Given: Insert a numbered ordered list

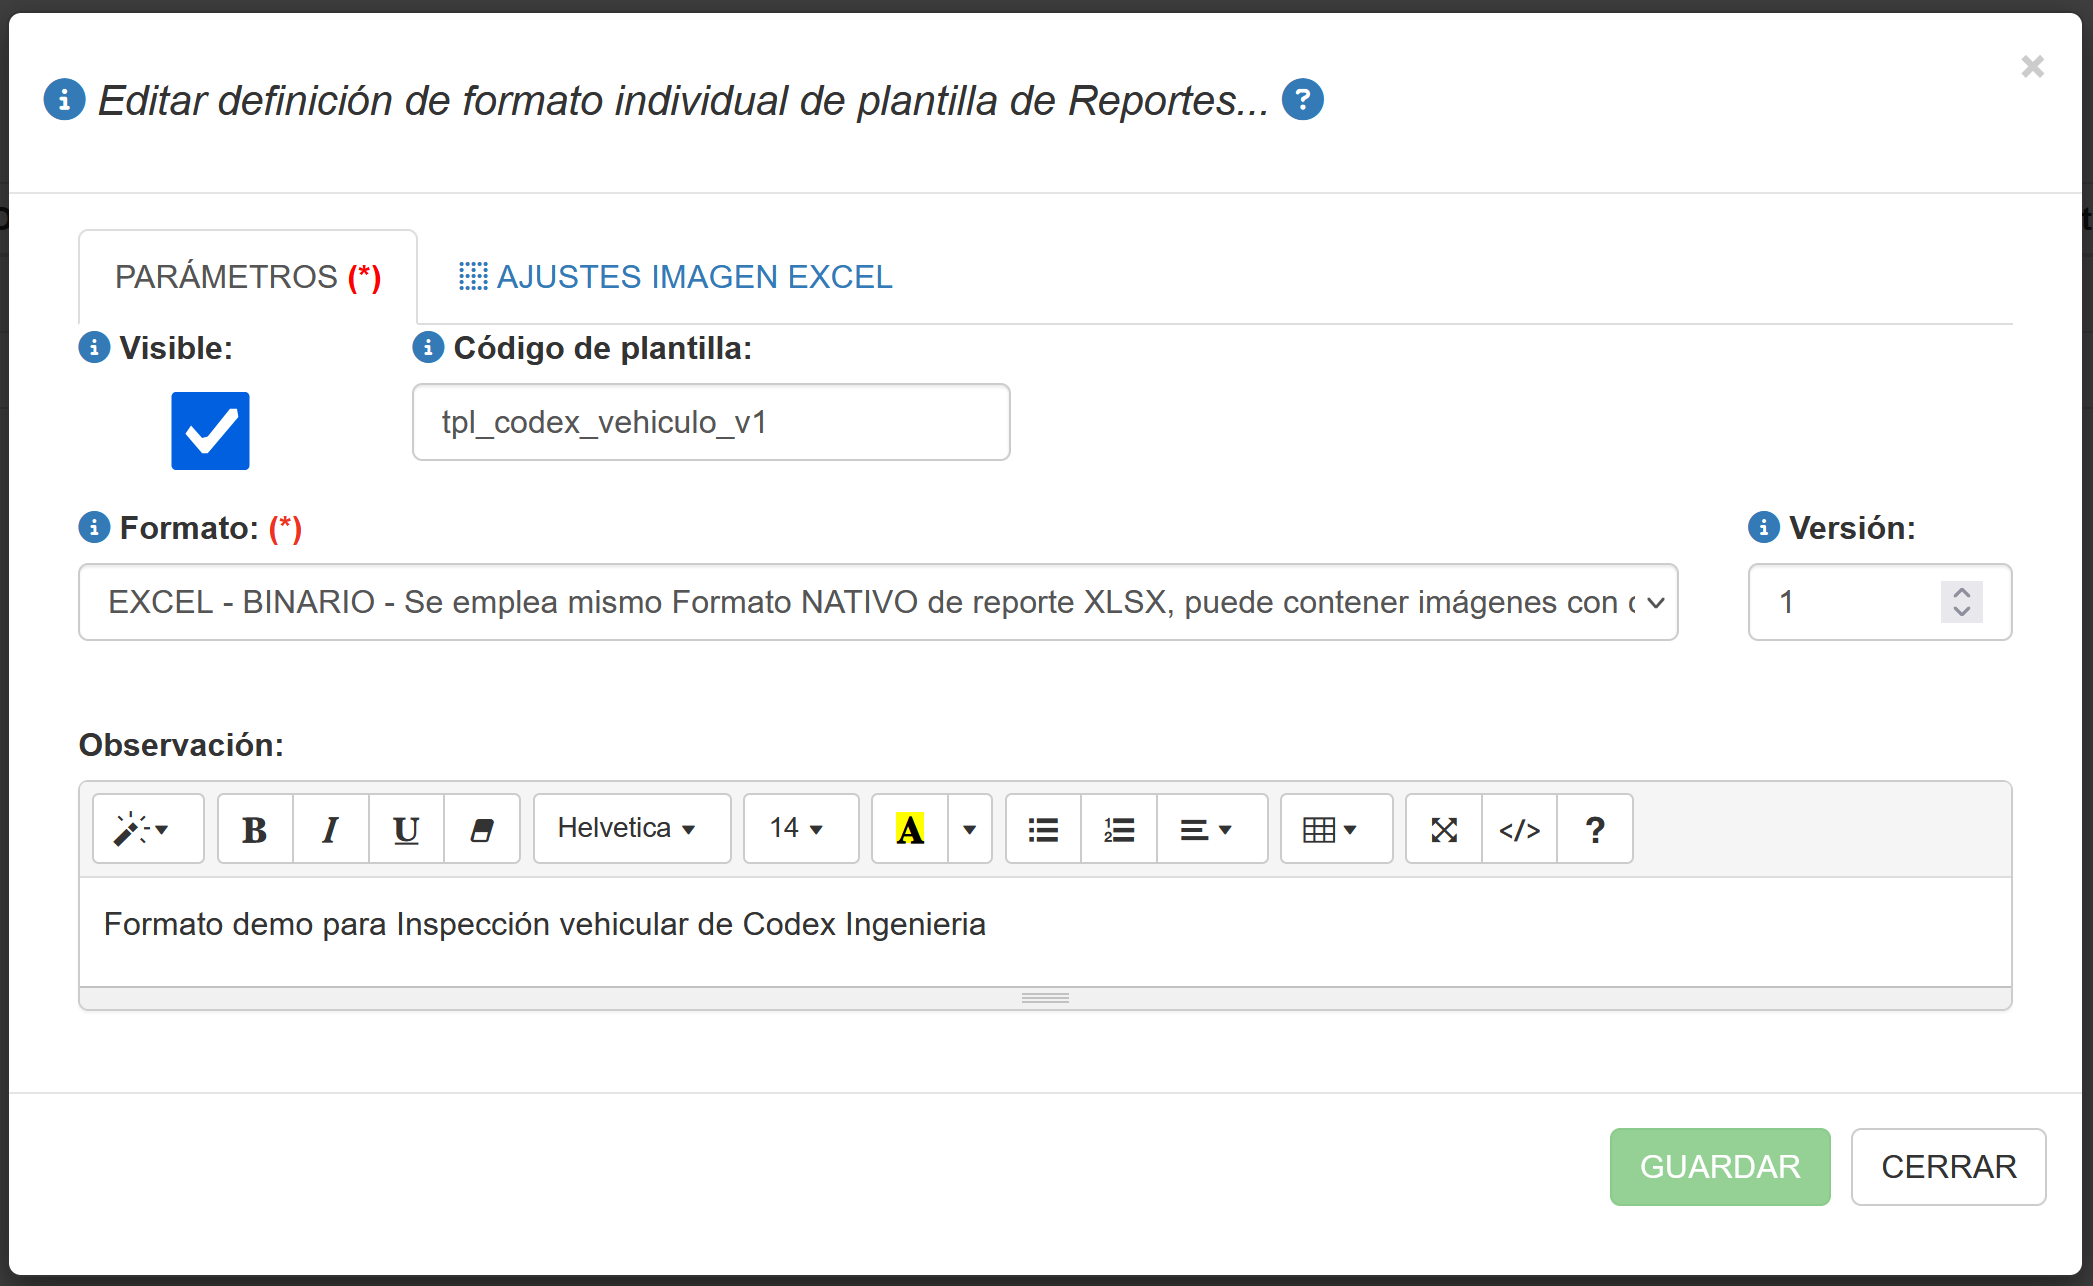Looking at the screenshot, I should (x=1119, y=829).
